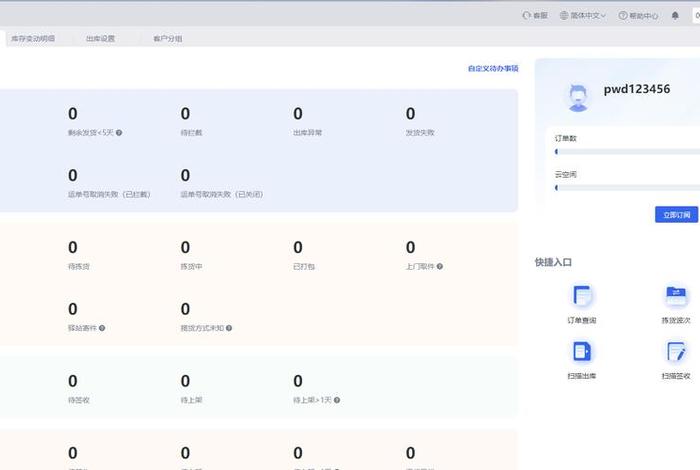
Task: Open the 客户分组 tab
Action: tap(167, 39)
